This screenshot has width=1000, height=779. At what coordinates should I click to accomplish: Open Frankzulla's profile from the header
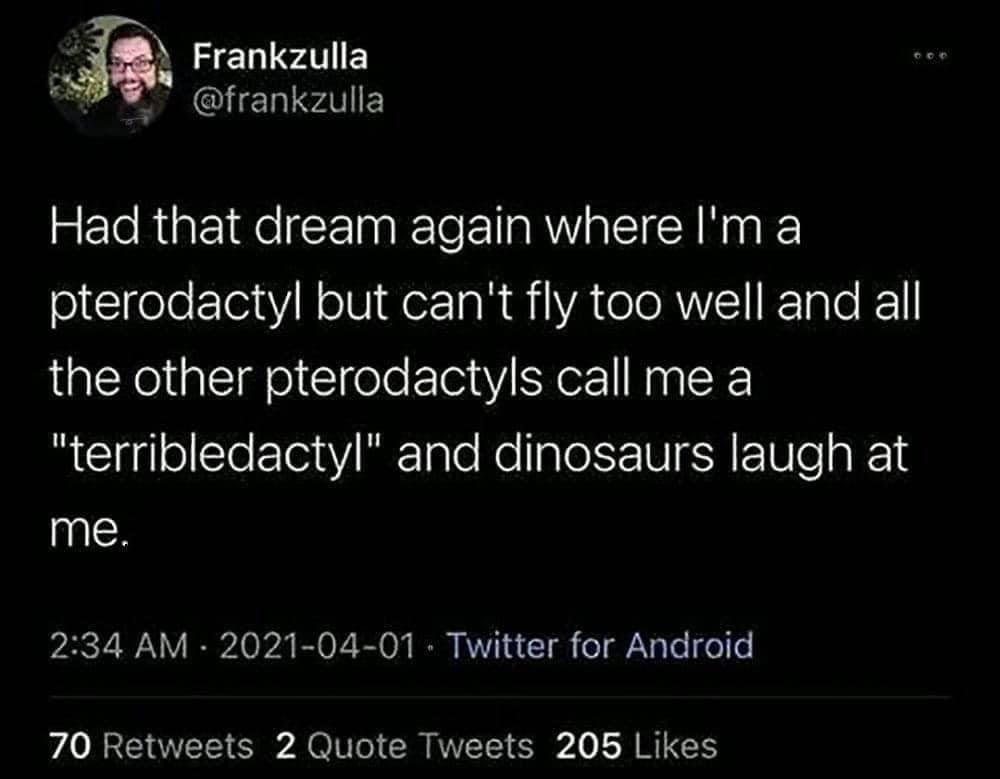(280, 59)
